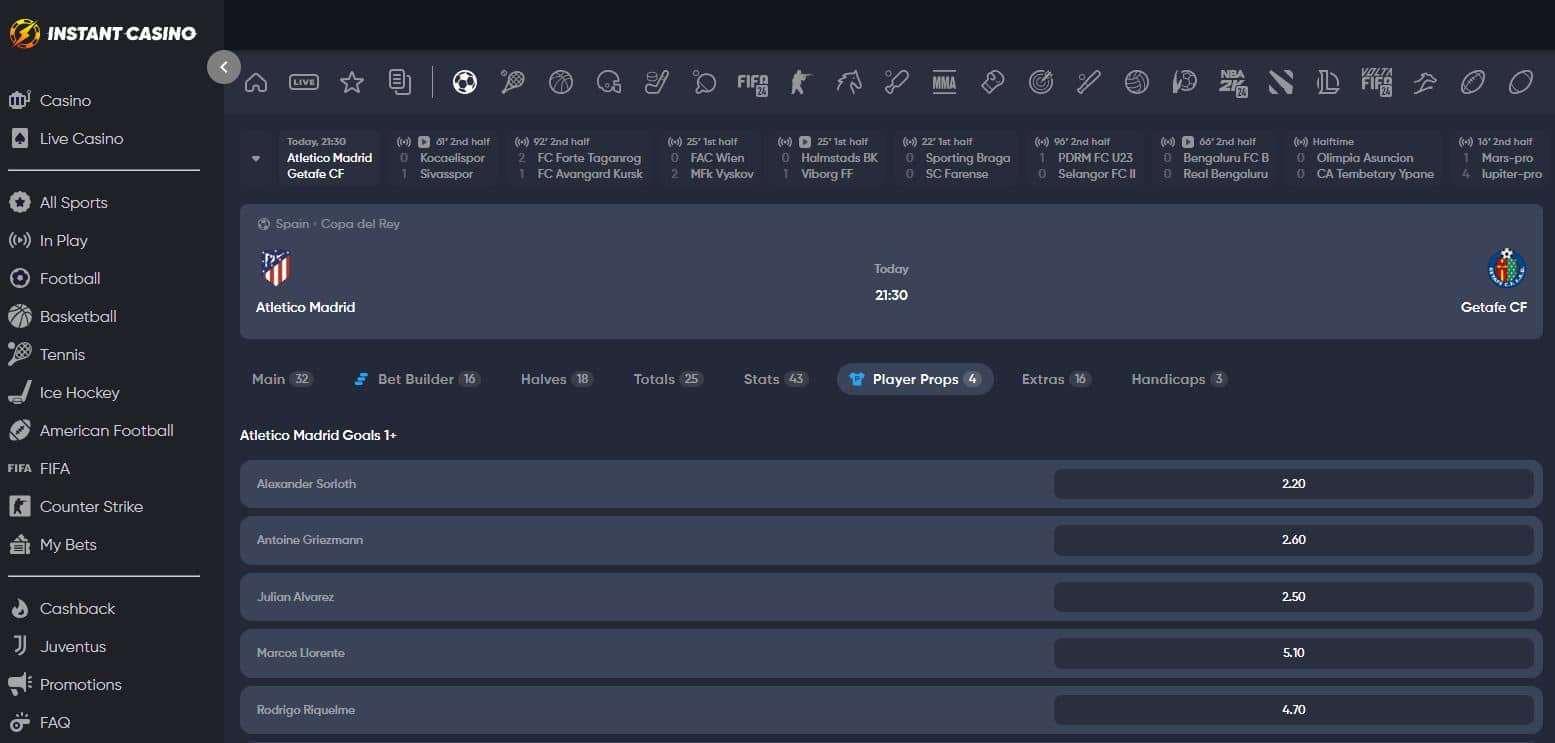Switch to the Bet Builder tab
The height and width of the screenshot is (743, 1555).
tap(417, 379)
